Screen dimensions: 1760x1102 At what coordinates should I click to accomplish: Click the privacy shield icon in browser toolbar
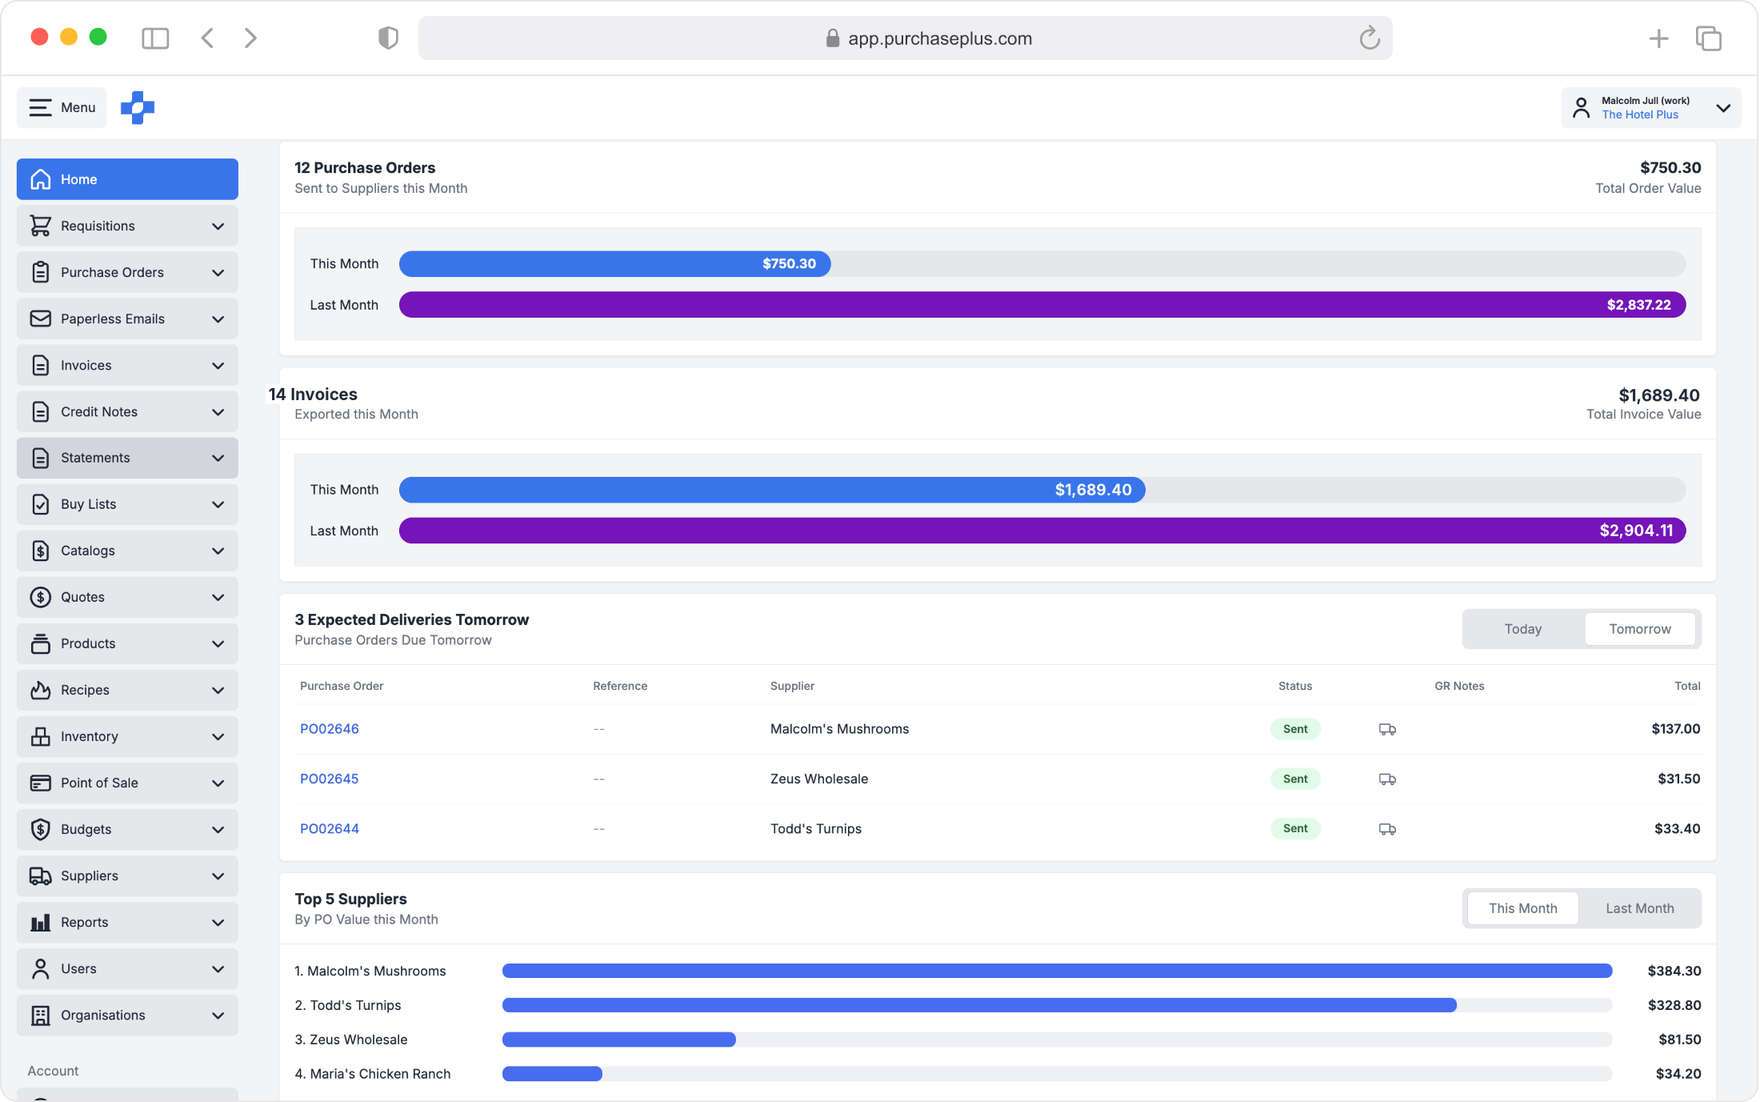click(x=388, y=38)
